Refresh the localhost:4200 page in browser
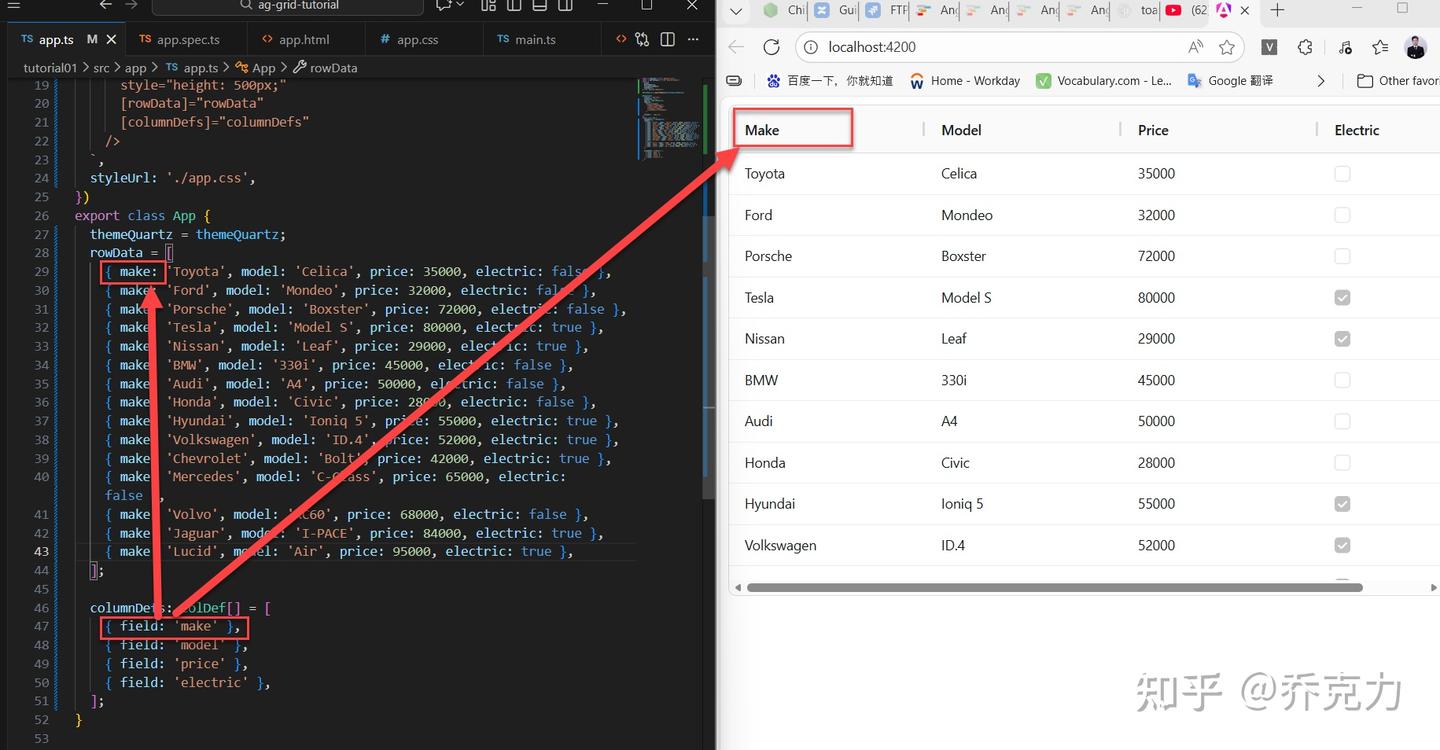1440x750 pixels. [x=771, y=47]
